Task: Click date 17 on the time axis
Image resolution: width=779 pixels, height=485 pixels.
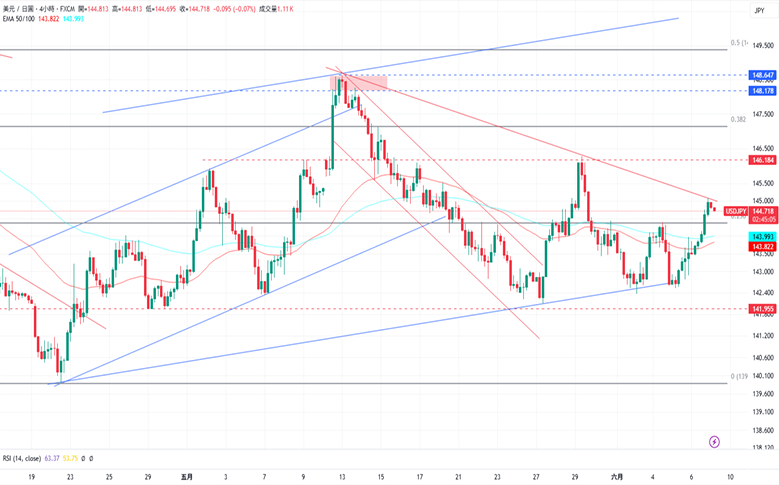Action: pyautogui.click(x=419, y=477)
